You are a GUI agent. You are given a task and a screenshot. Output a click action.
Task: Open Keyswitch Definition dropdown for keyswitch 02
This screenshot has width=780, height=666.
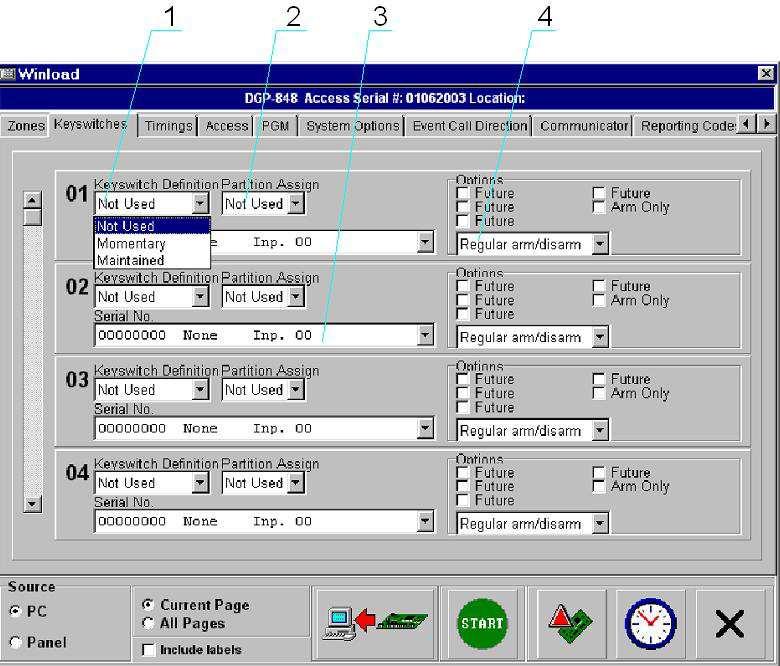point(200,296)
